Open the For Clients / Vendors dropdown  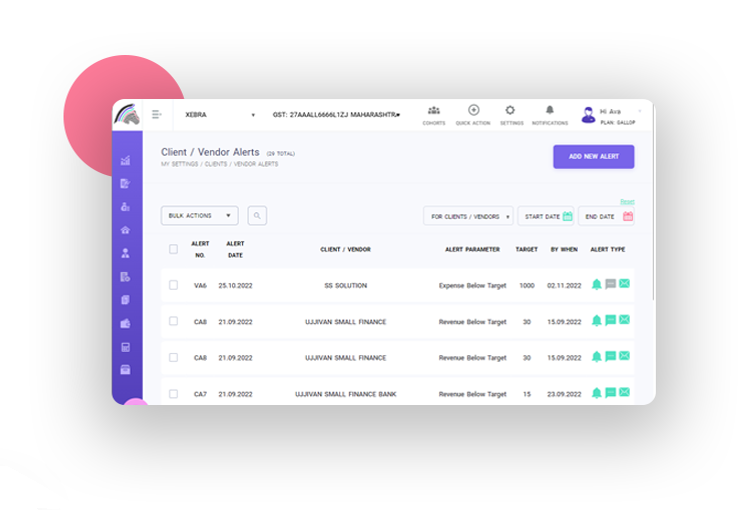coord(468,216)
